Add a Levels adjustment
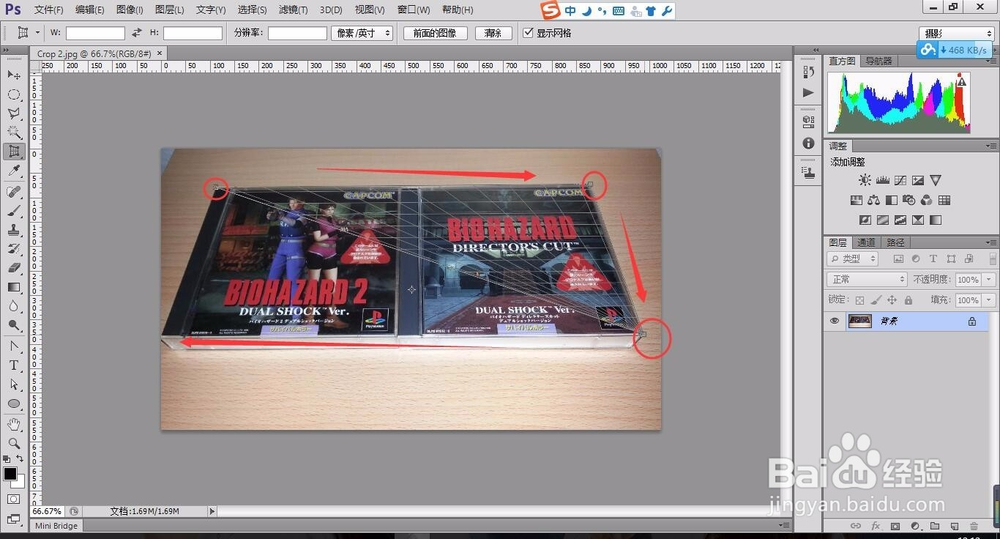Screen dimensions: 1000x539 click(x=883, y=181)
